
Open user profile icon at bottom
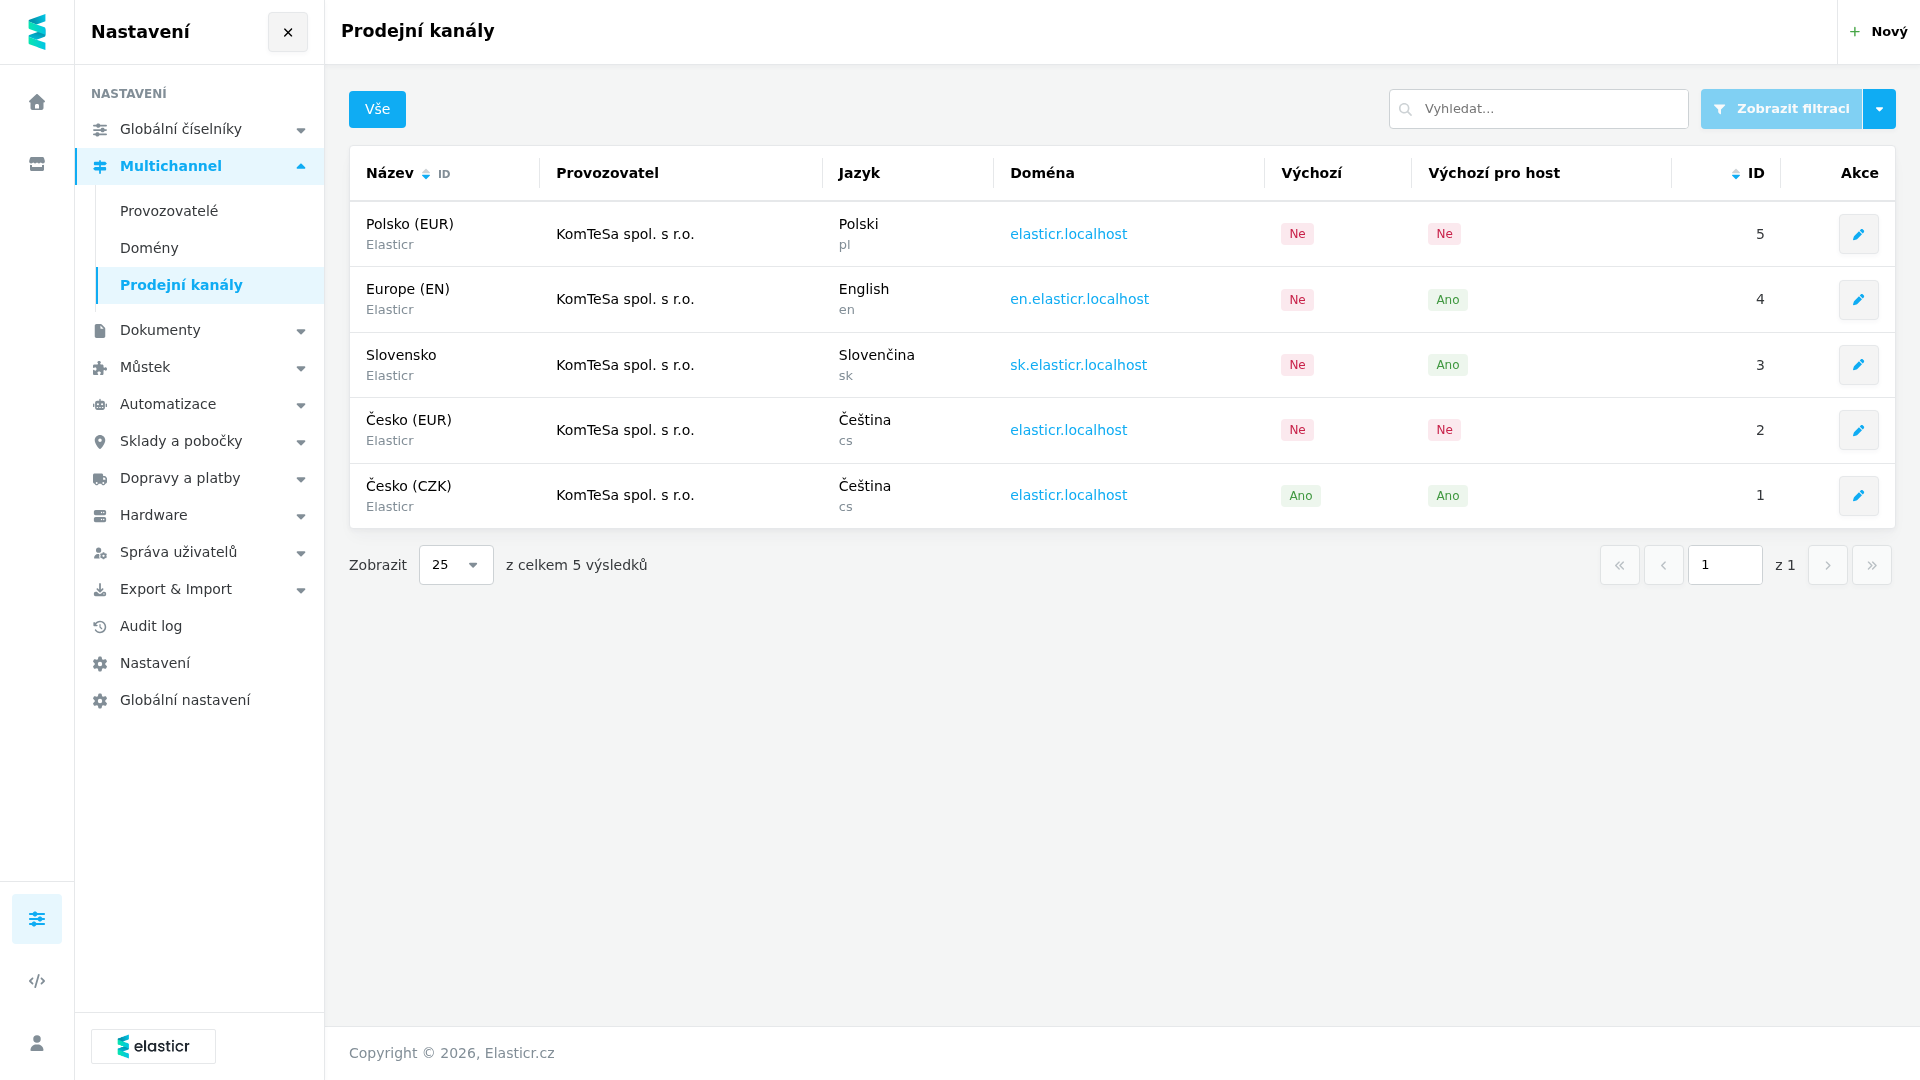pos(37,1043)
